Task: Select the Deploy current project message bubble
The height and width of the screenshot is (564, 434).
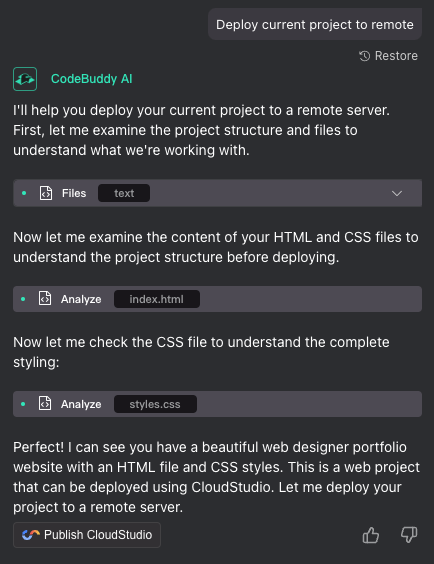Action: coord(315,24)
